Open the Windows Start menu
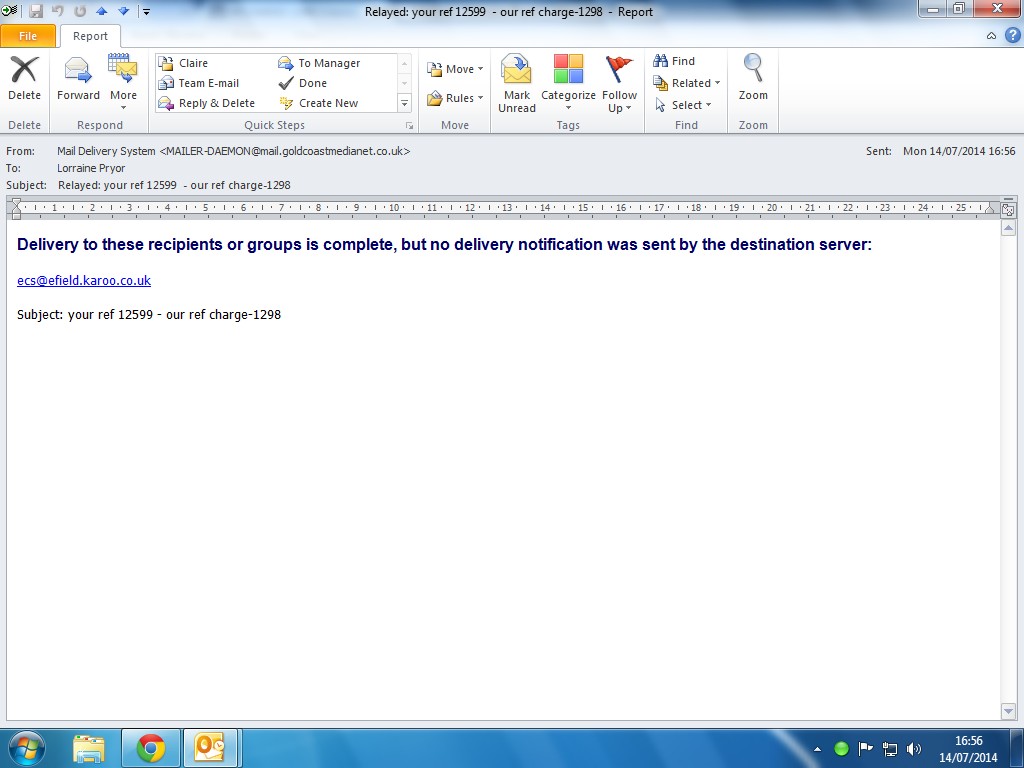This screenshot has width=1024, height=768. click(27, 748)
